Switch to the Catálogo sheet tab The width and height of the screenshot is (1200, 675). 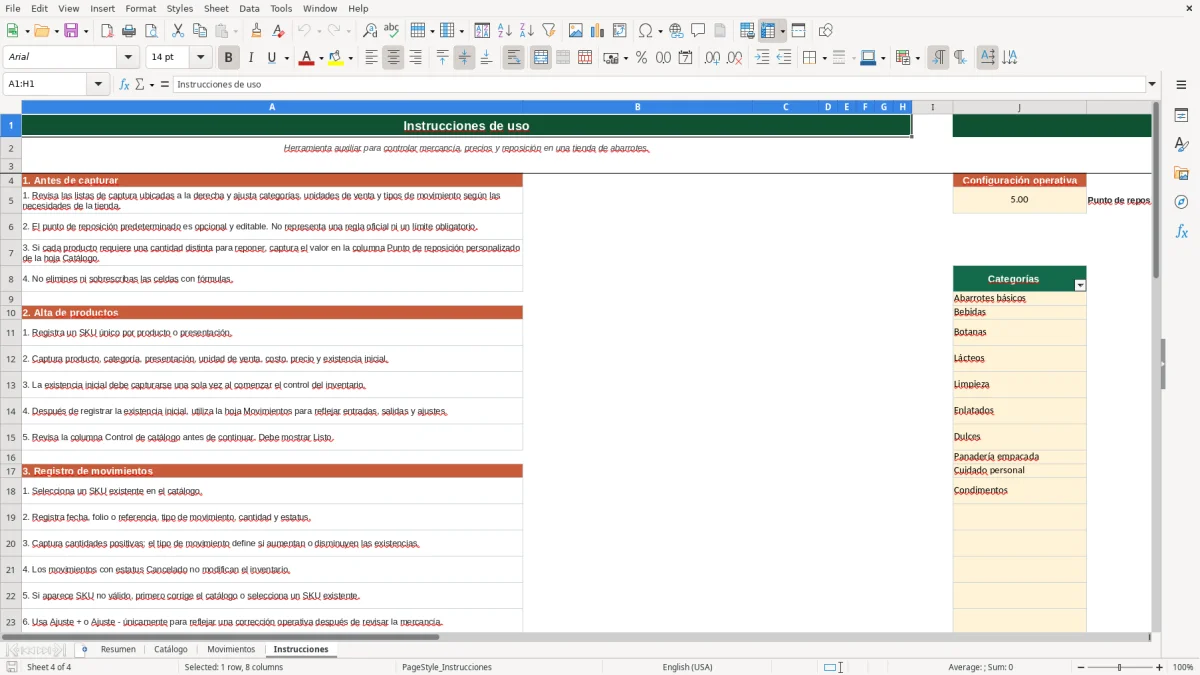click(171, 649)
